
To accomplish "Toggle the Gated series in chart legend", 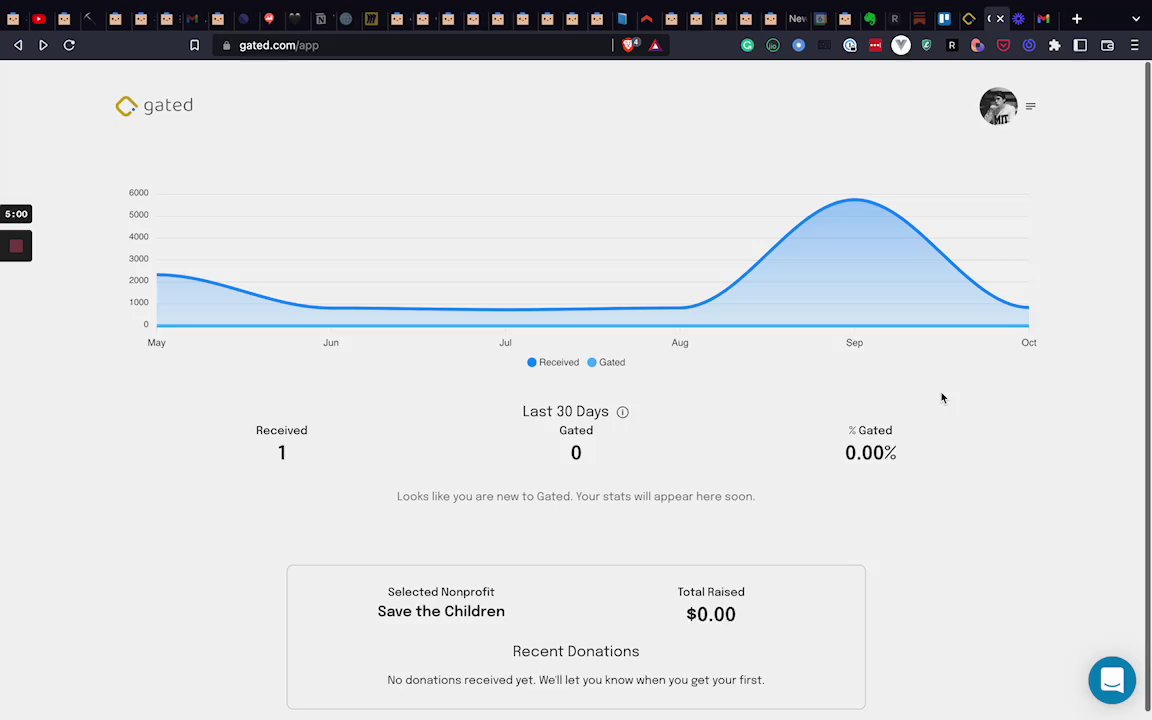I will point(606,362).
